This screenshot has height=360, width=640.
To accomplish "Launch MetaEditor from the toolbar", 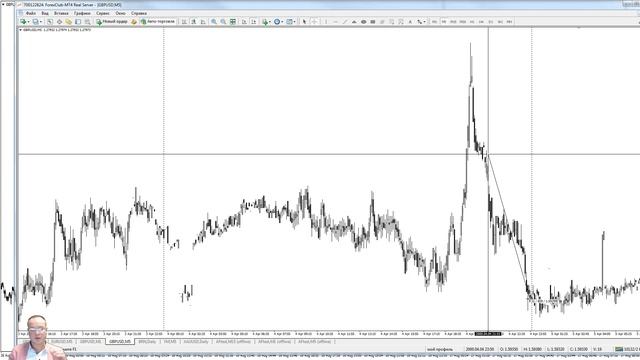I will click(133, 22).
